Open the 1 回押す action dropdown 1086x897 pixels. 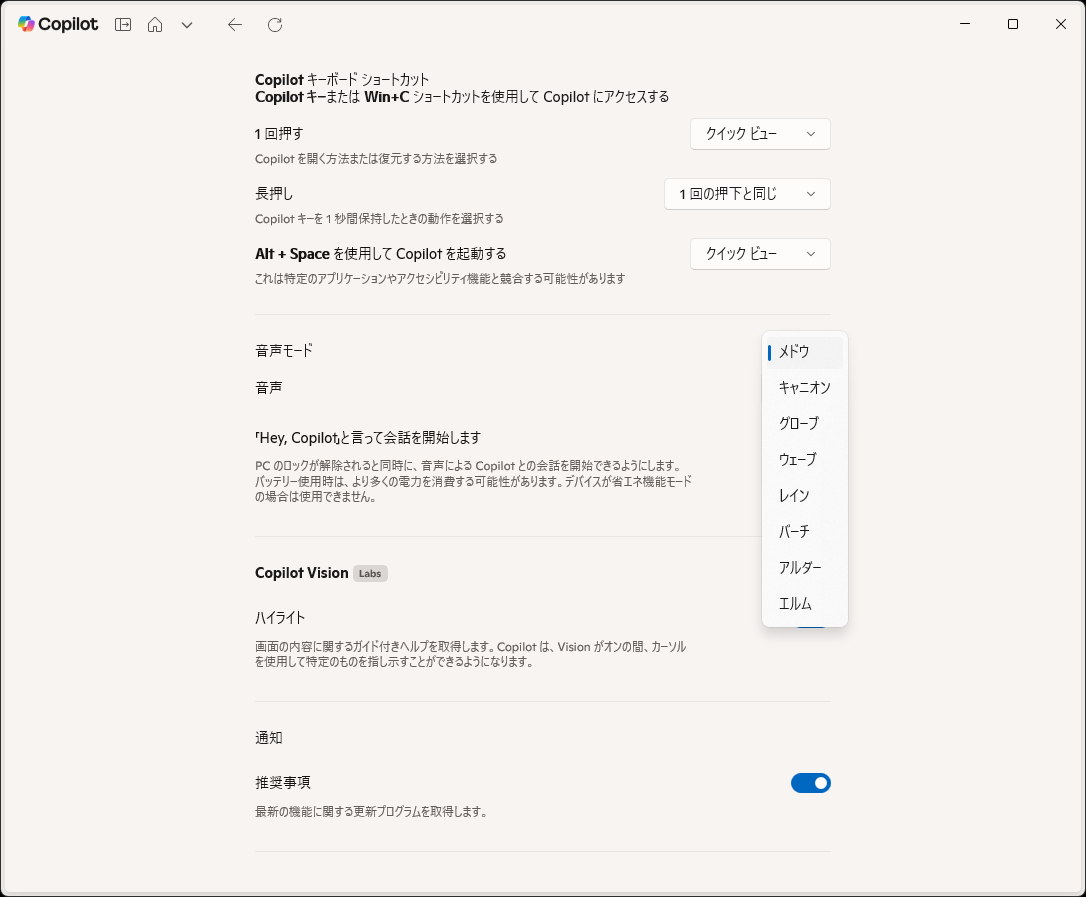click(x=760, y=133)
